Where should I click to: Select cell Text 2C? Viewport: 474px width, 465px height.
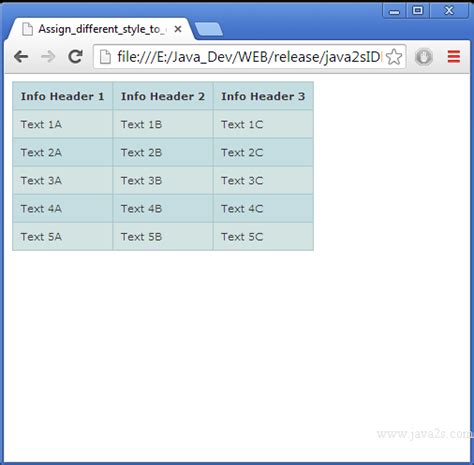coord(263,153)
